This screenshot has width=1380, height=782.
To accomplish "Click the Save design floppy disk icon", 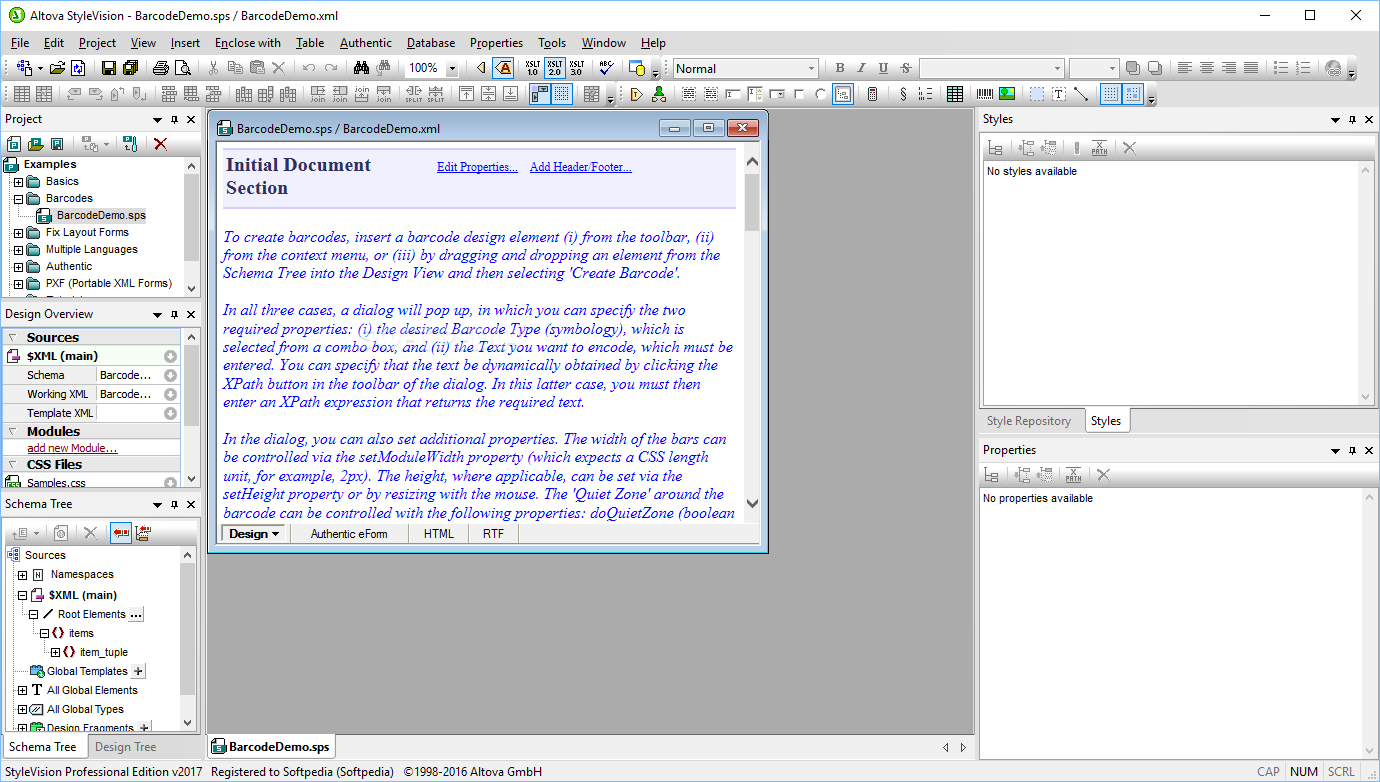I will (109, 68).
